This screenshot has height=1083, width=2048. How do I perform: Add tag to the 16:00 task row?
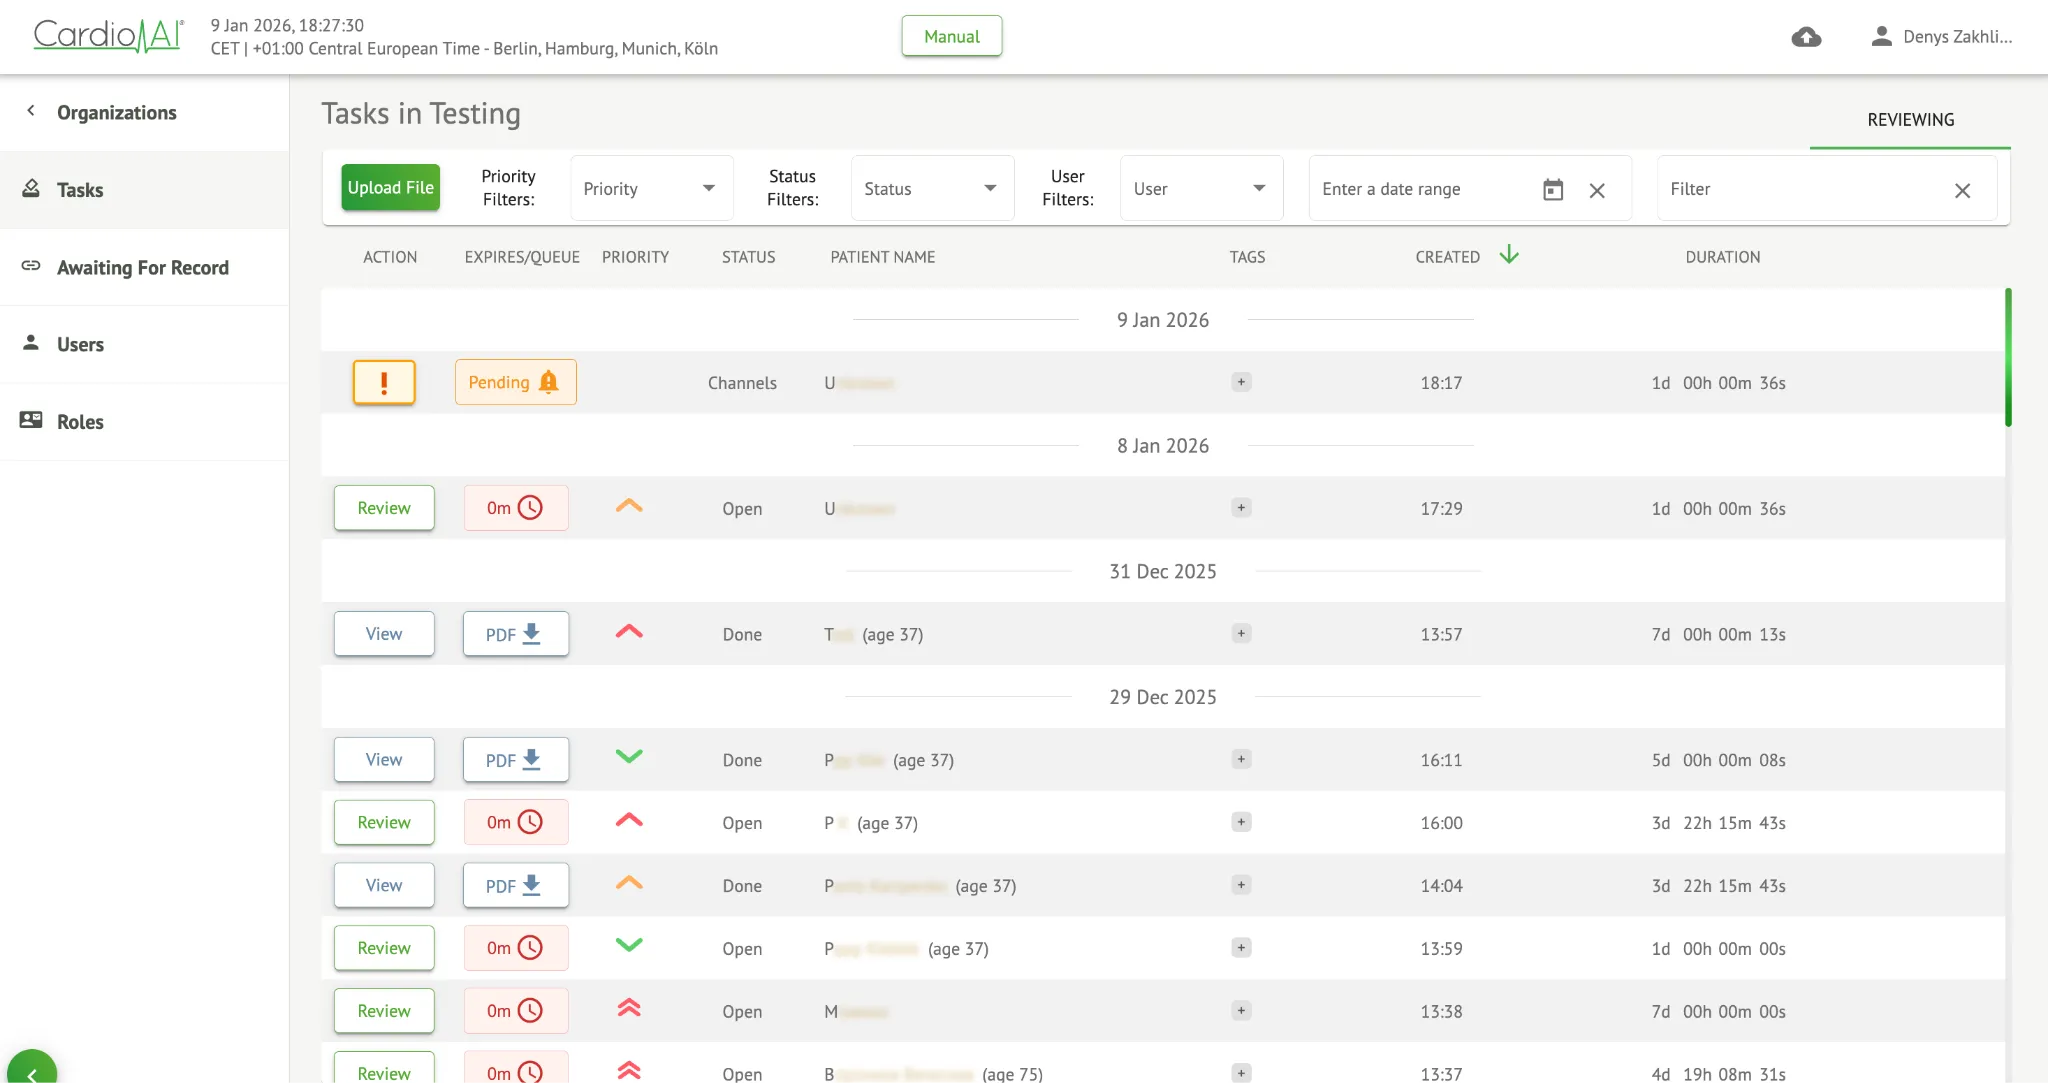coord(1241,822)
